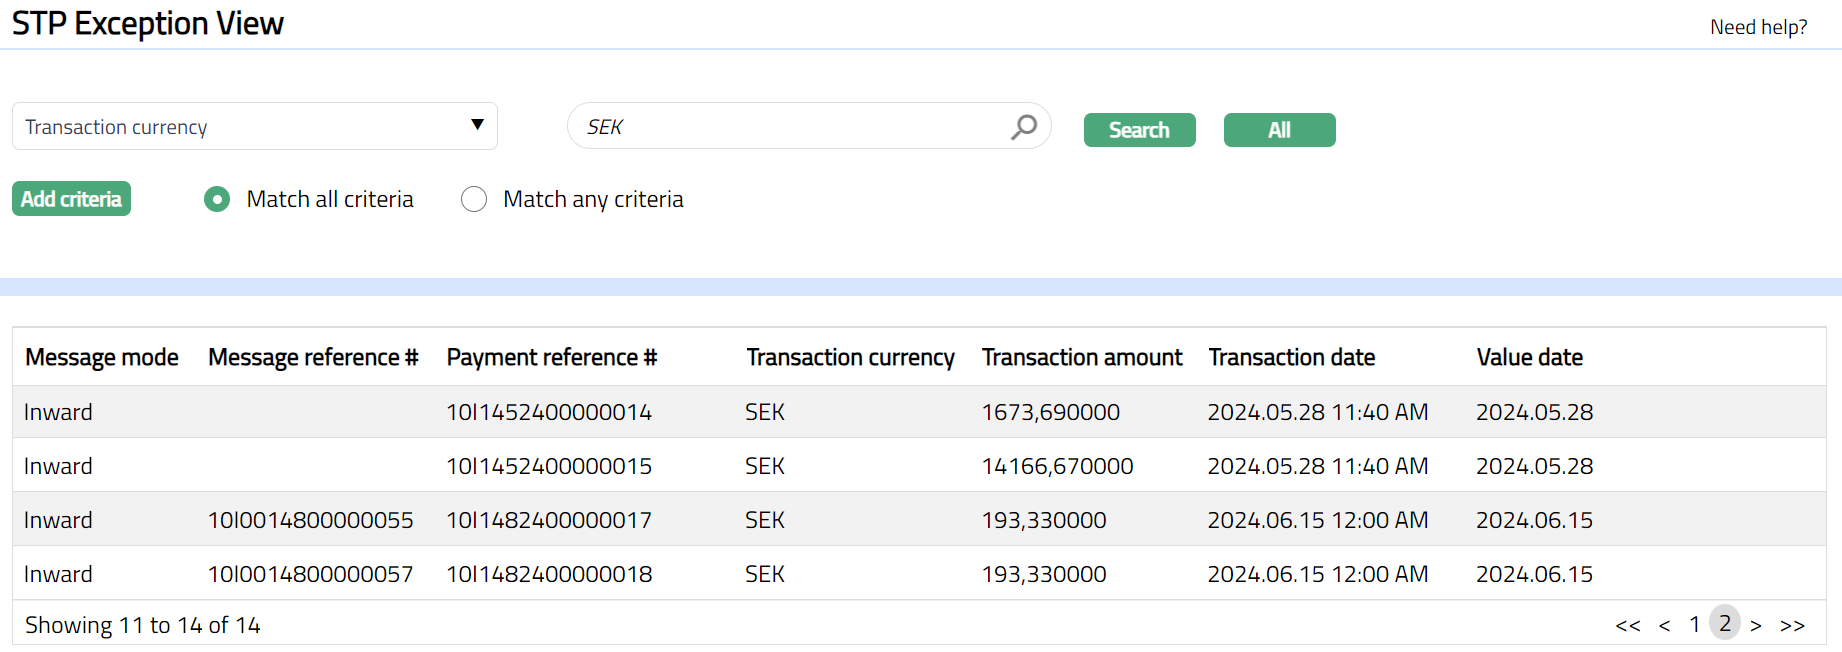Image resolution: width=1842 pixels, height=652 pixels.
Task: Go to next page arrow (>)
Action: [1756, 626]
